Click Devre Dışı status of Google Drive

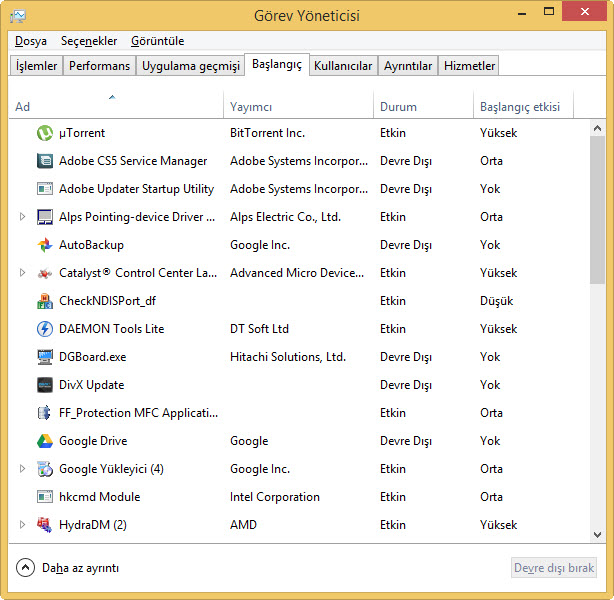coord(406,441)
